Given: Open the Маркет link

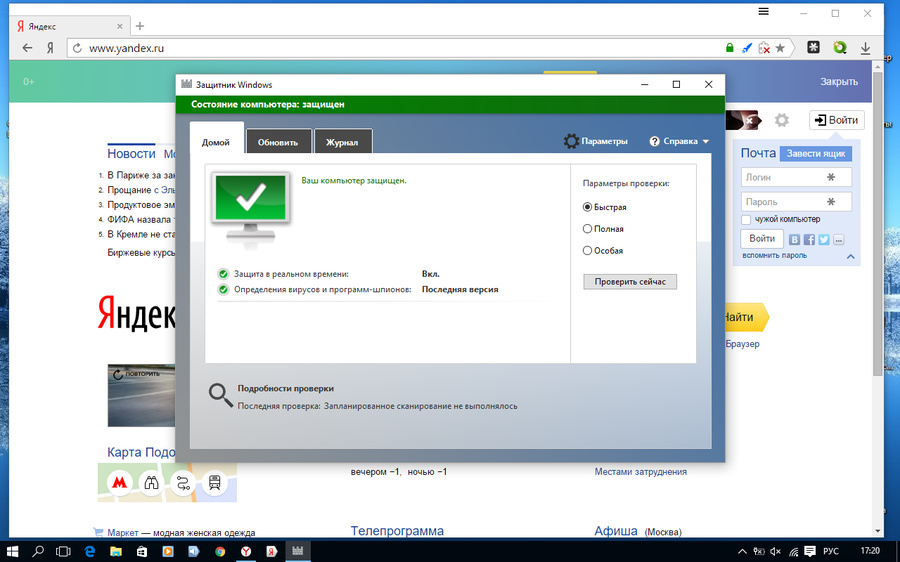Looking at the screenshot, I should [123, 533].
